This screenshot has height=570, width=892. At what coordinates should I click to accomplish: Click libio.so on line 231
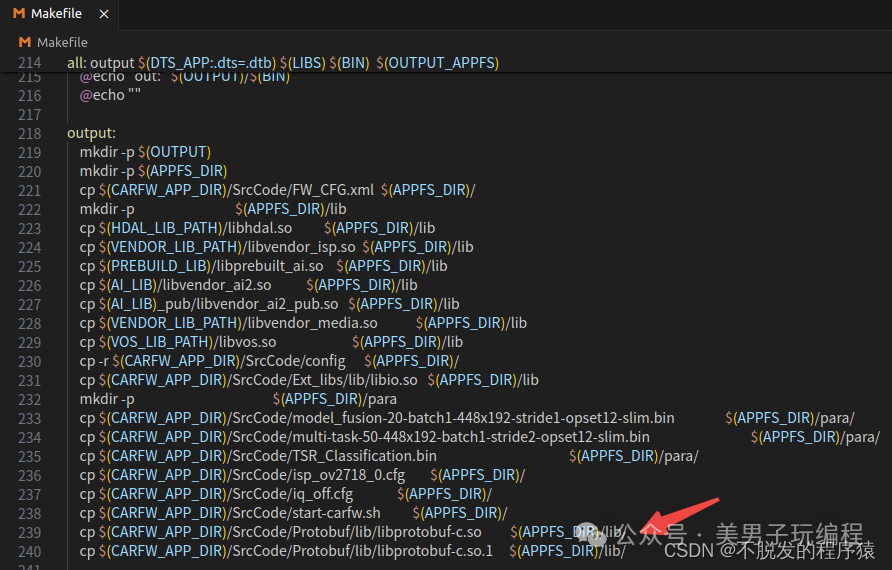[x=395, y=380]
